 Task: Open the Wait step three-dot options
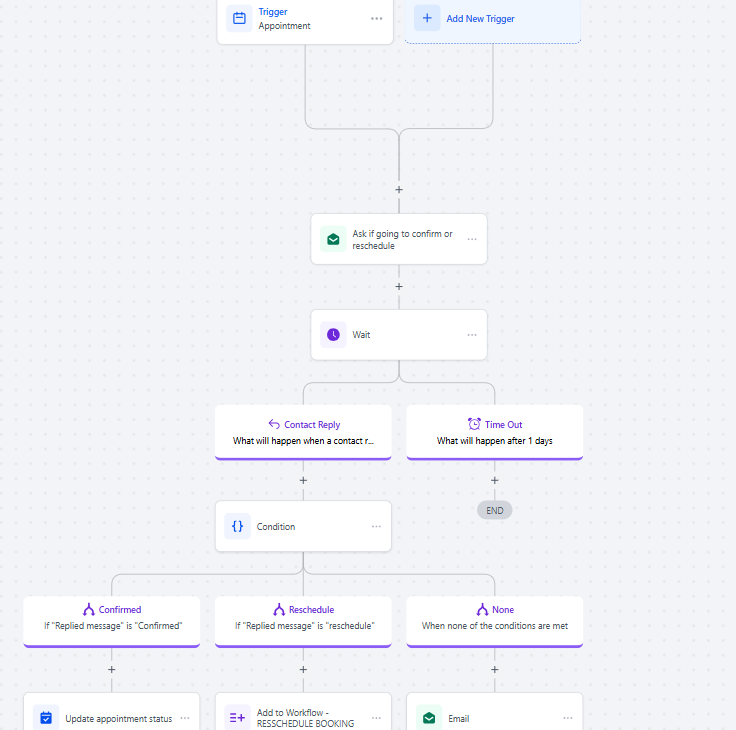click(x=472, y=335)
